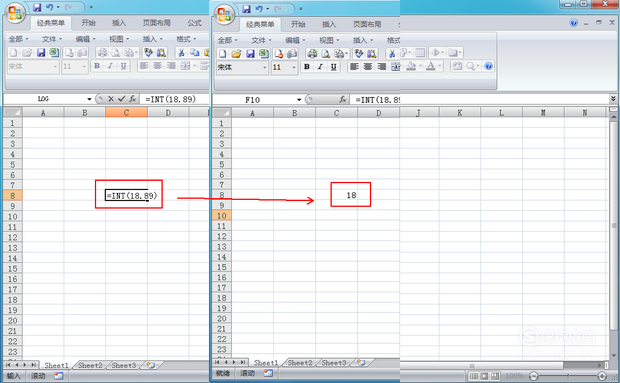Viewport: 620px width, 383px height.
Task: Click the zoom out minus button
Action: [534, 376]
